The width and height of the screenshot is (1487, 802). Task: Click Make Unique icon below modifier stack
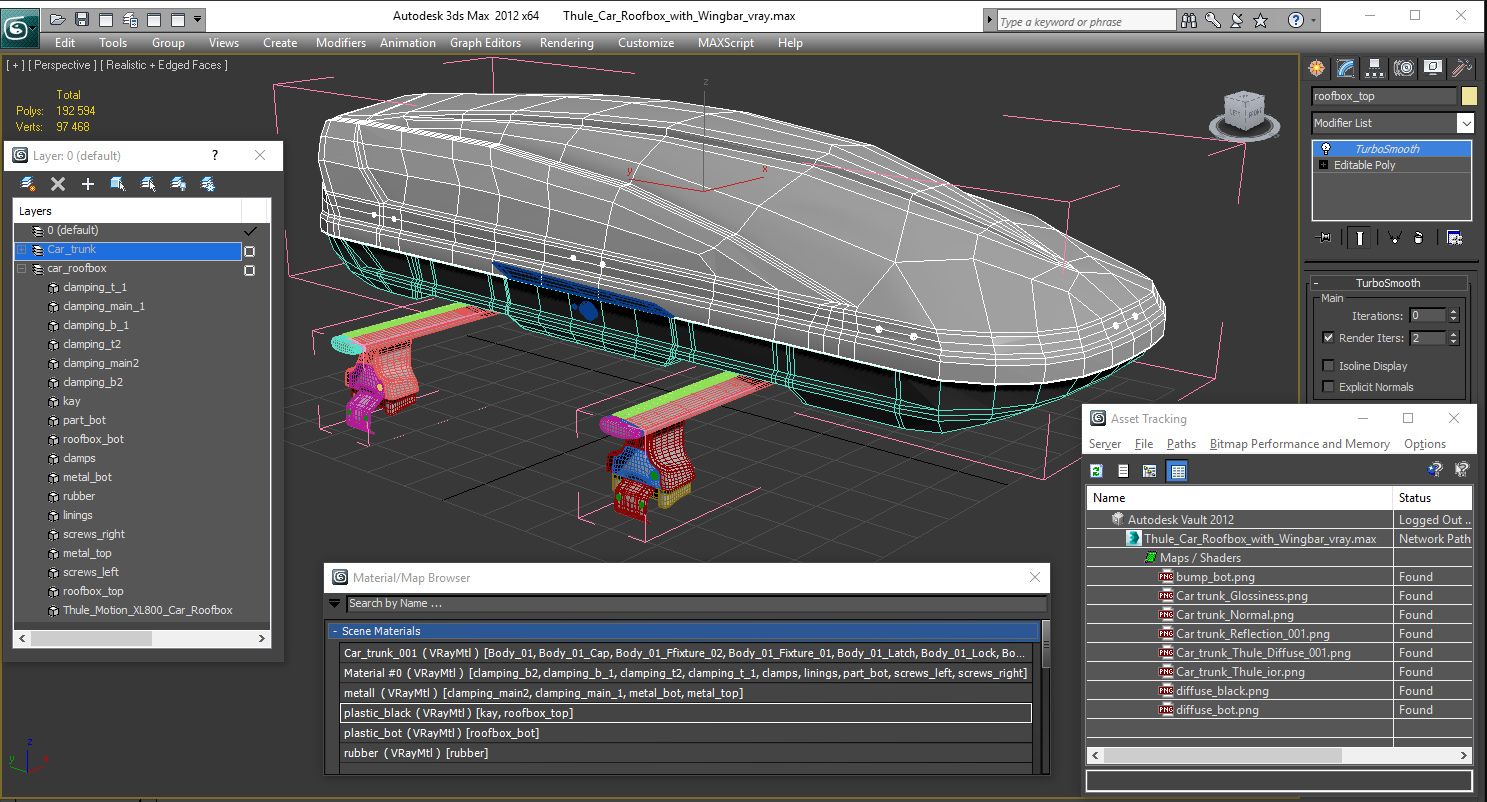(1393, 238)
